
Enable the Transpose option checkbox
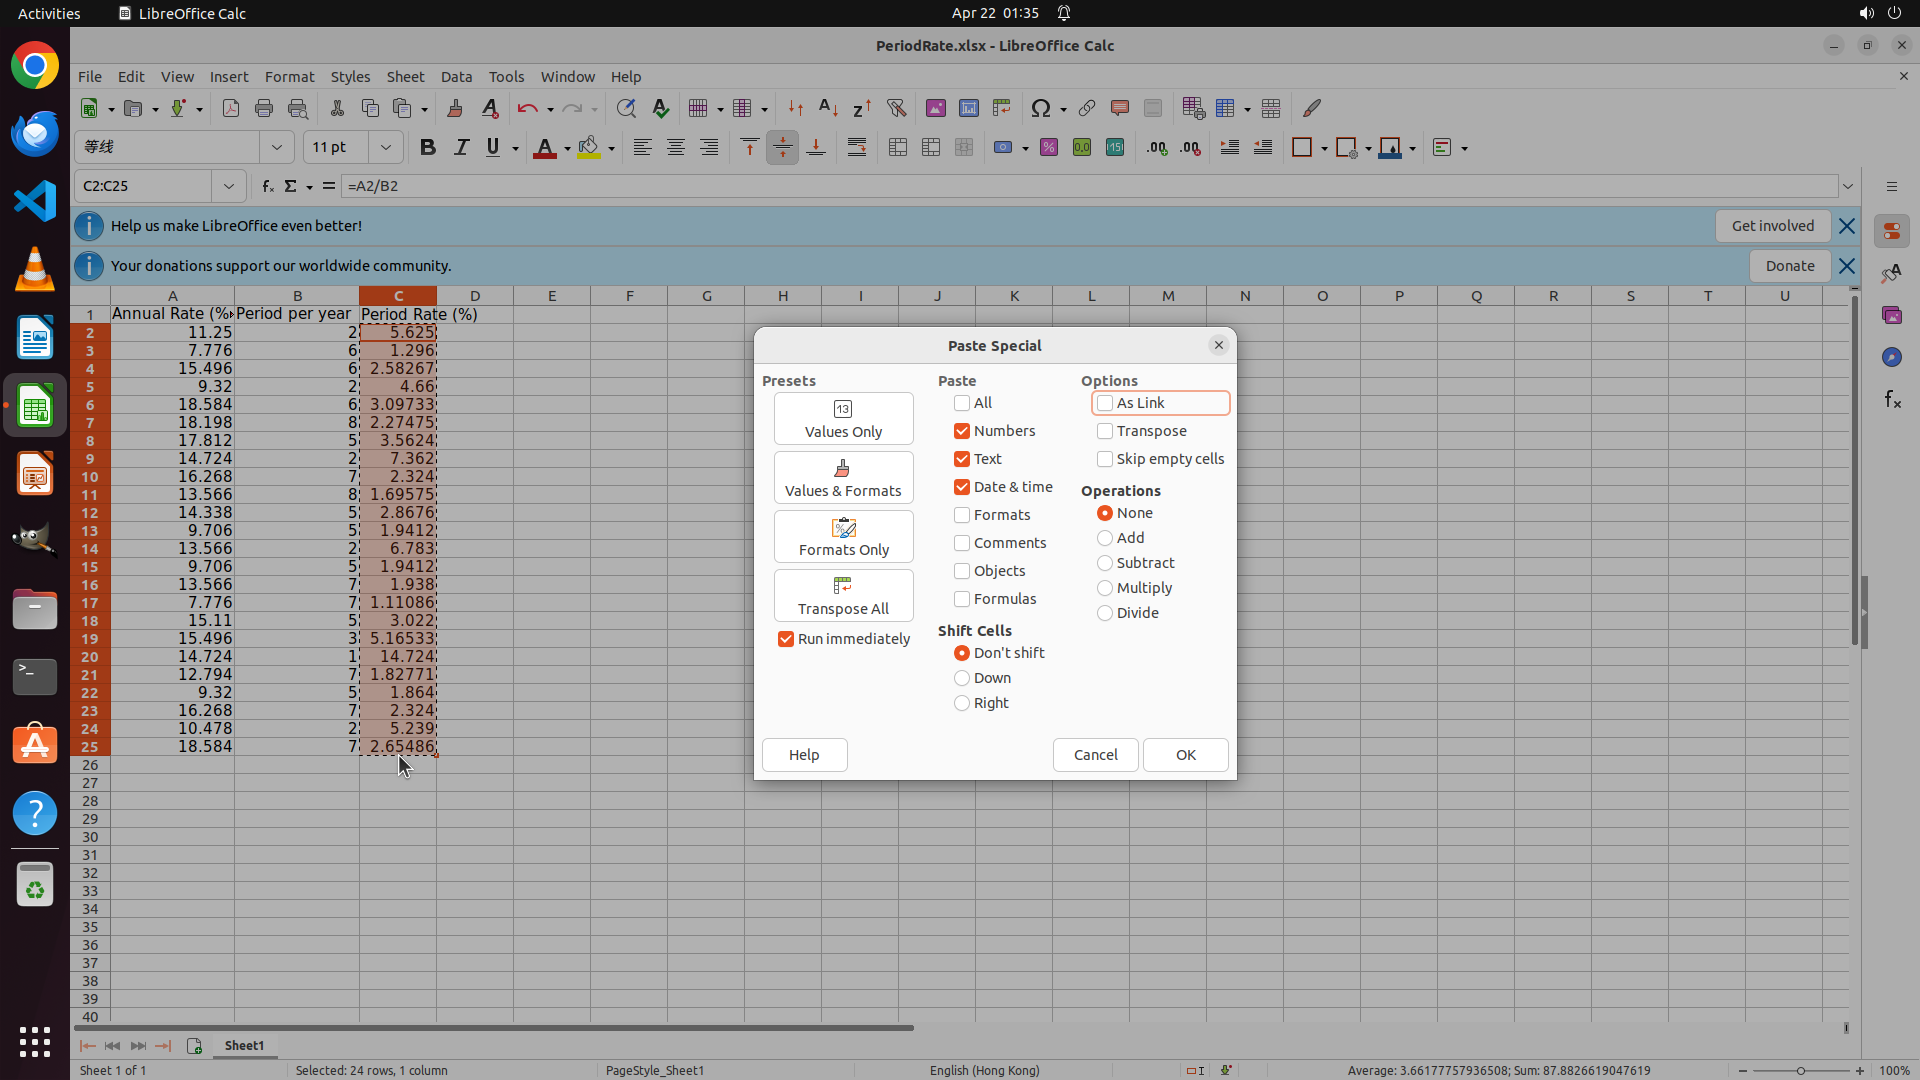pos(1105,431)
